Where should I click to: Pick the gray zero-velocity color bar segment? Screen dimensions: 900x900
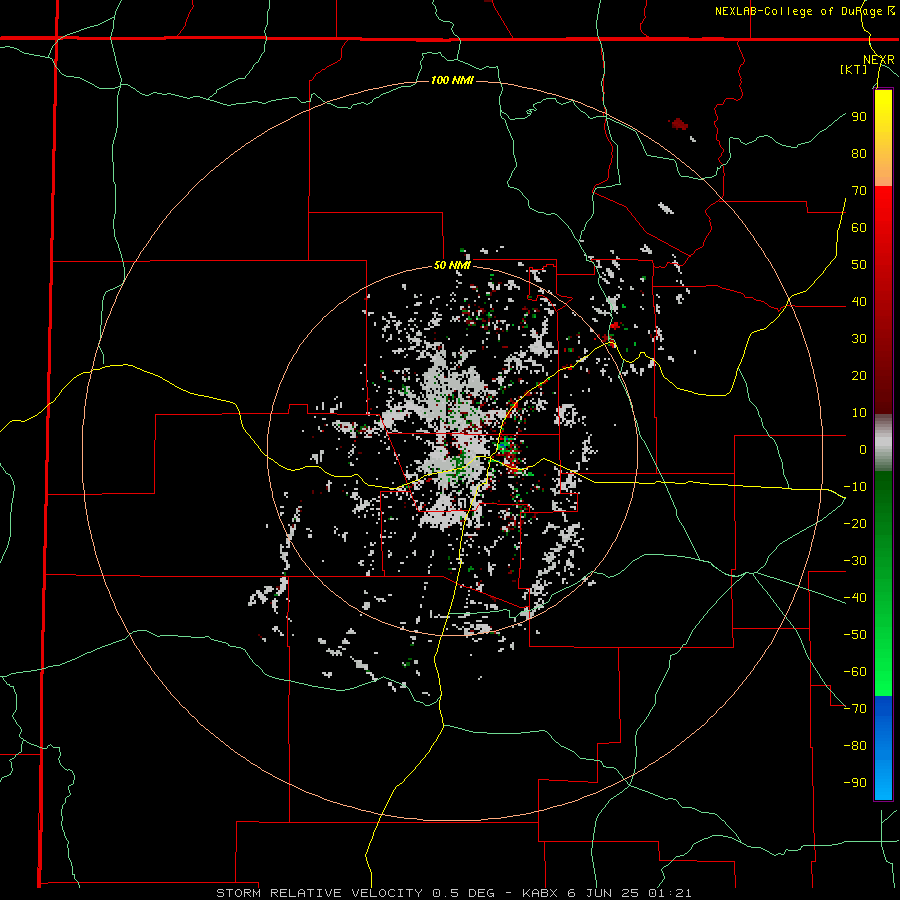[883, 443]
